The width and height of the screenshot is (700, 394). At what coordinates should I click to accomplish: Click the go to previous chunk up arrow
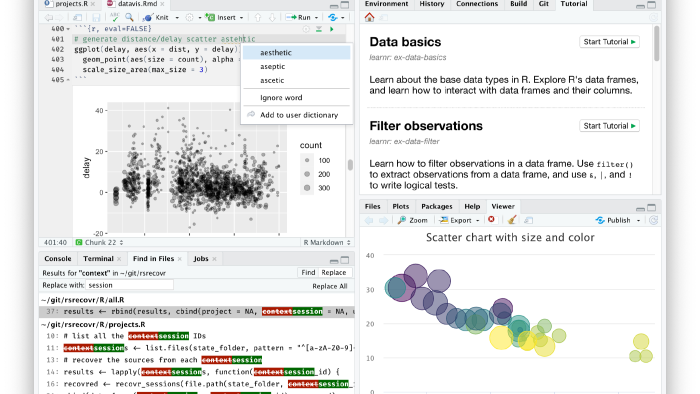point(258,18)
